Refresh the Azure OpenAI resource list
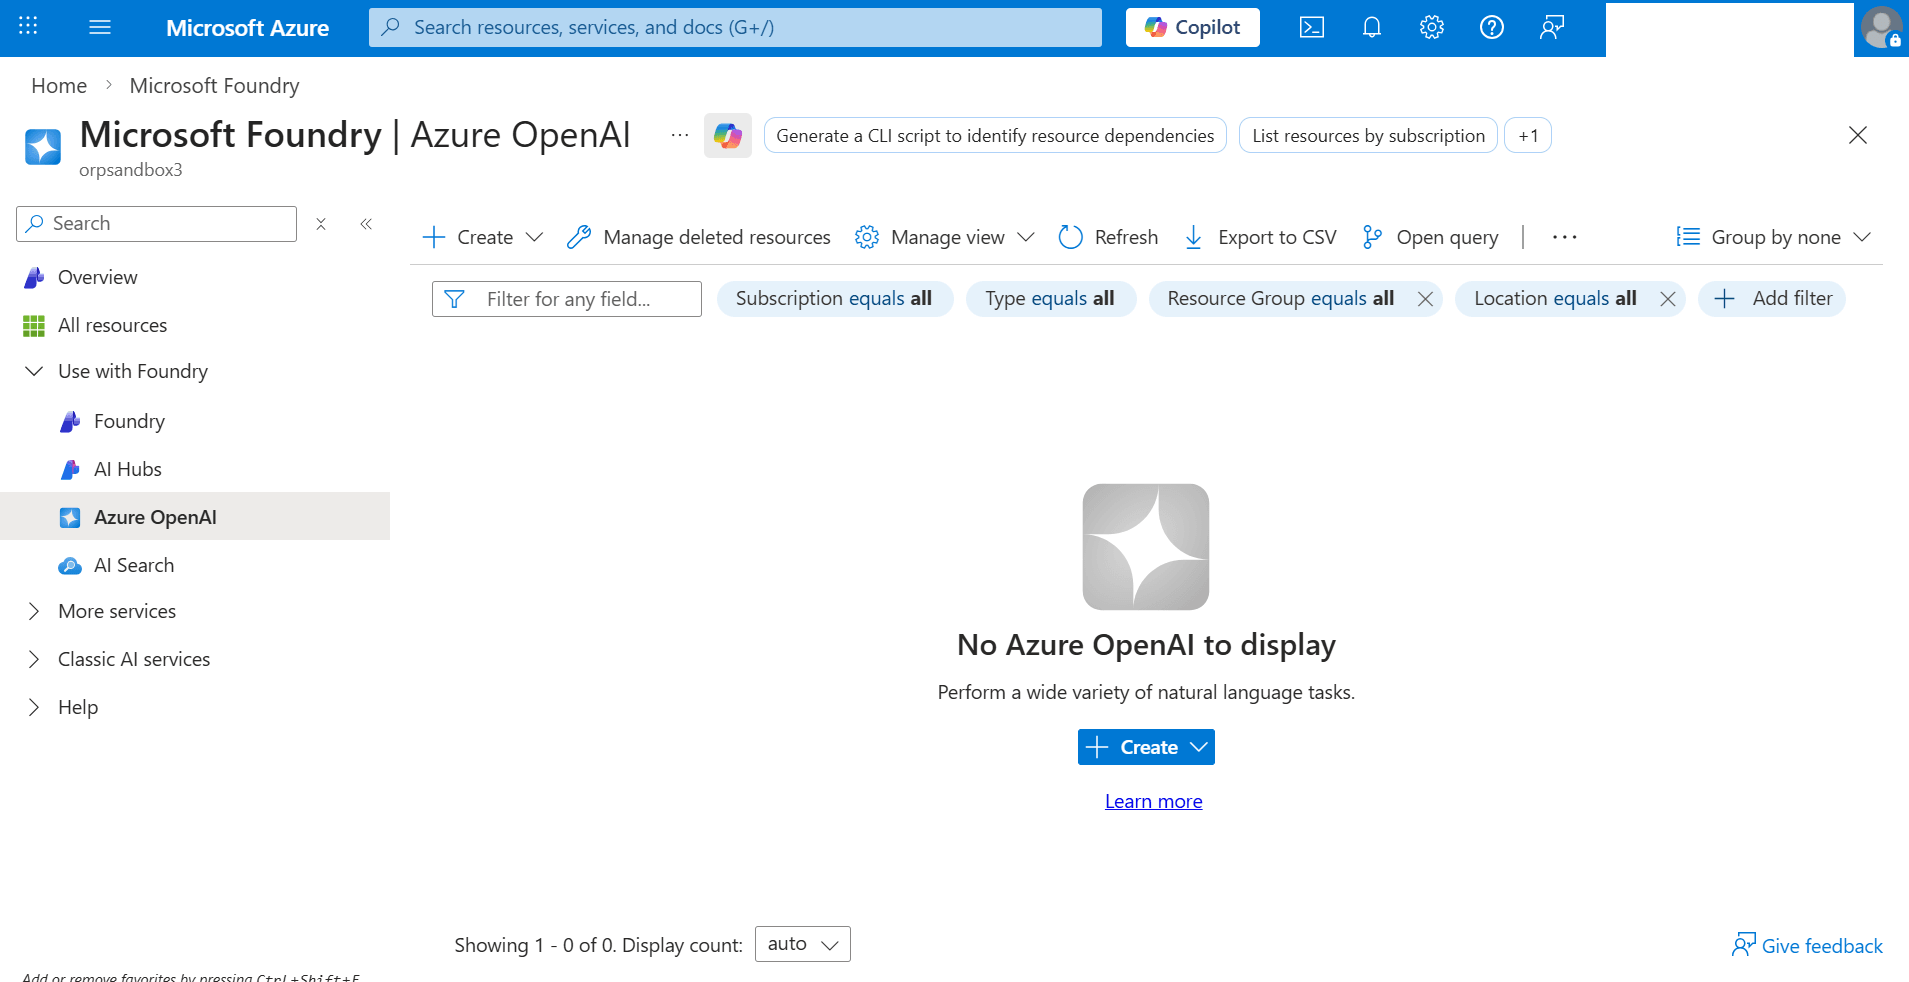This screenshot has height=982, width=1909. coord(1107,237)
